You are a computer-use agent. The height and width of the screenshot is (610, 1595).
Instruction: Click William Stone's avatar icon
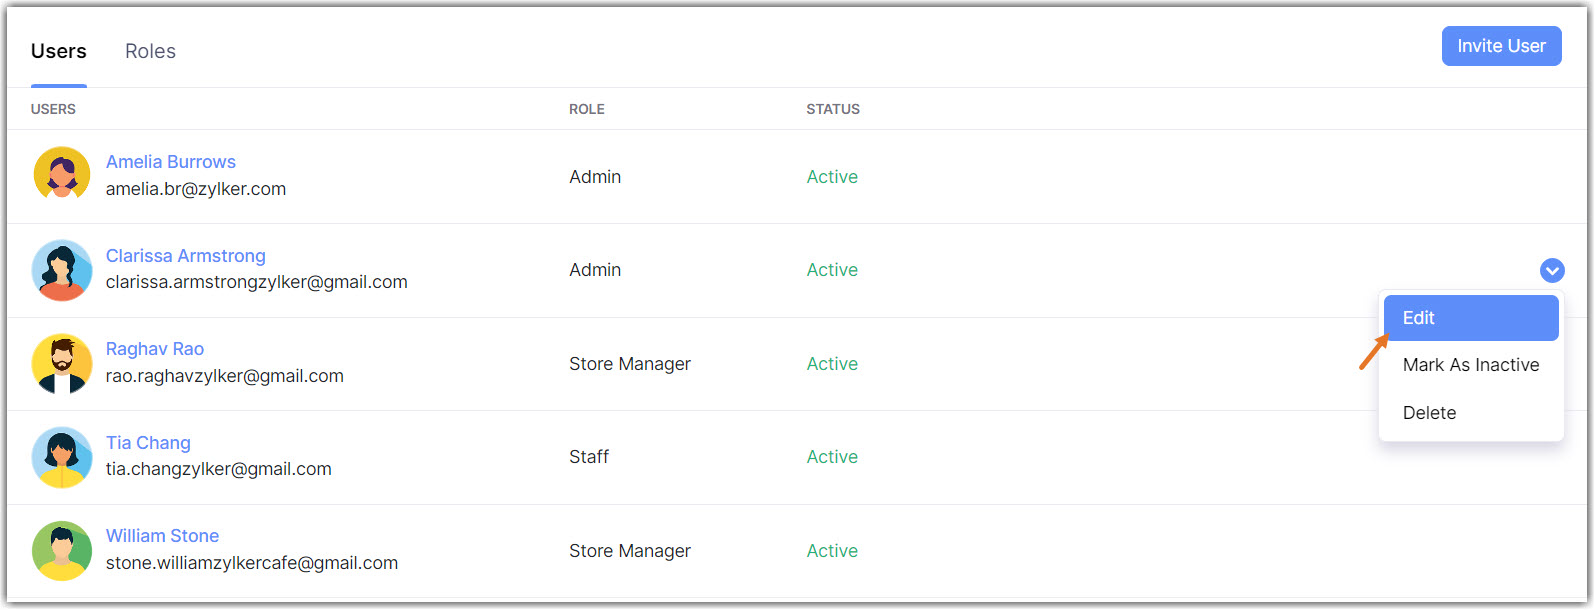coord(62,551)
